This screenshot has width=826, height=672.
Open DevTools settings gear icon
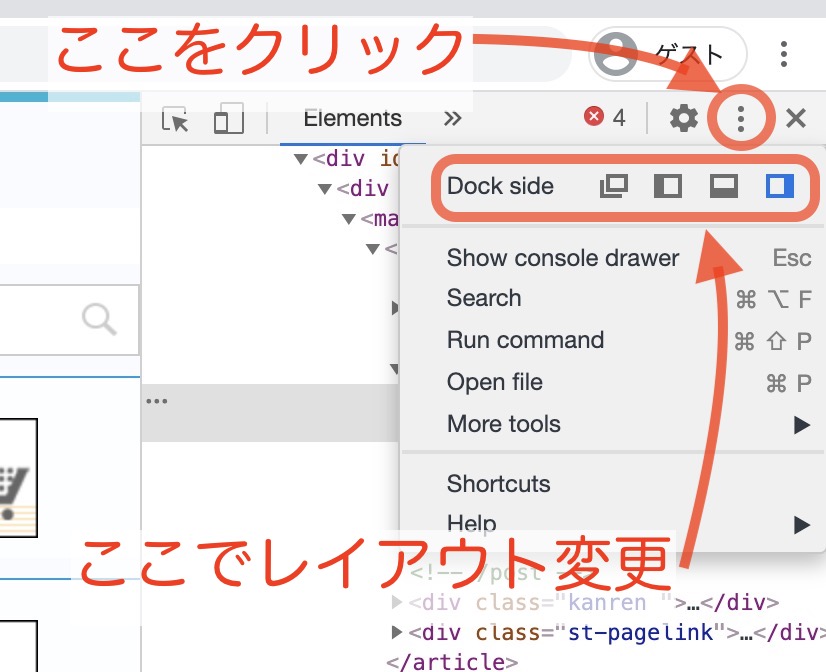tap(684, 118)
